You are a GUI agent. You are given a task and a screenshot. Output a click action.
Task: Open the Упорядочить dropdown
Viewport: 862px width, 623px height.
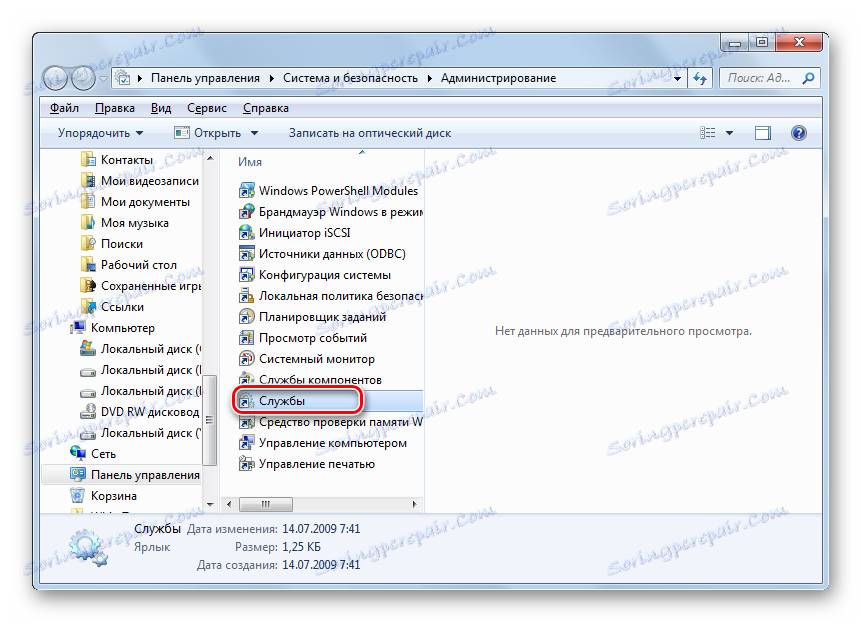[101, 133]
